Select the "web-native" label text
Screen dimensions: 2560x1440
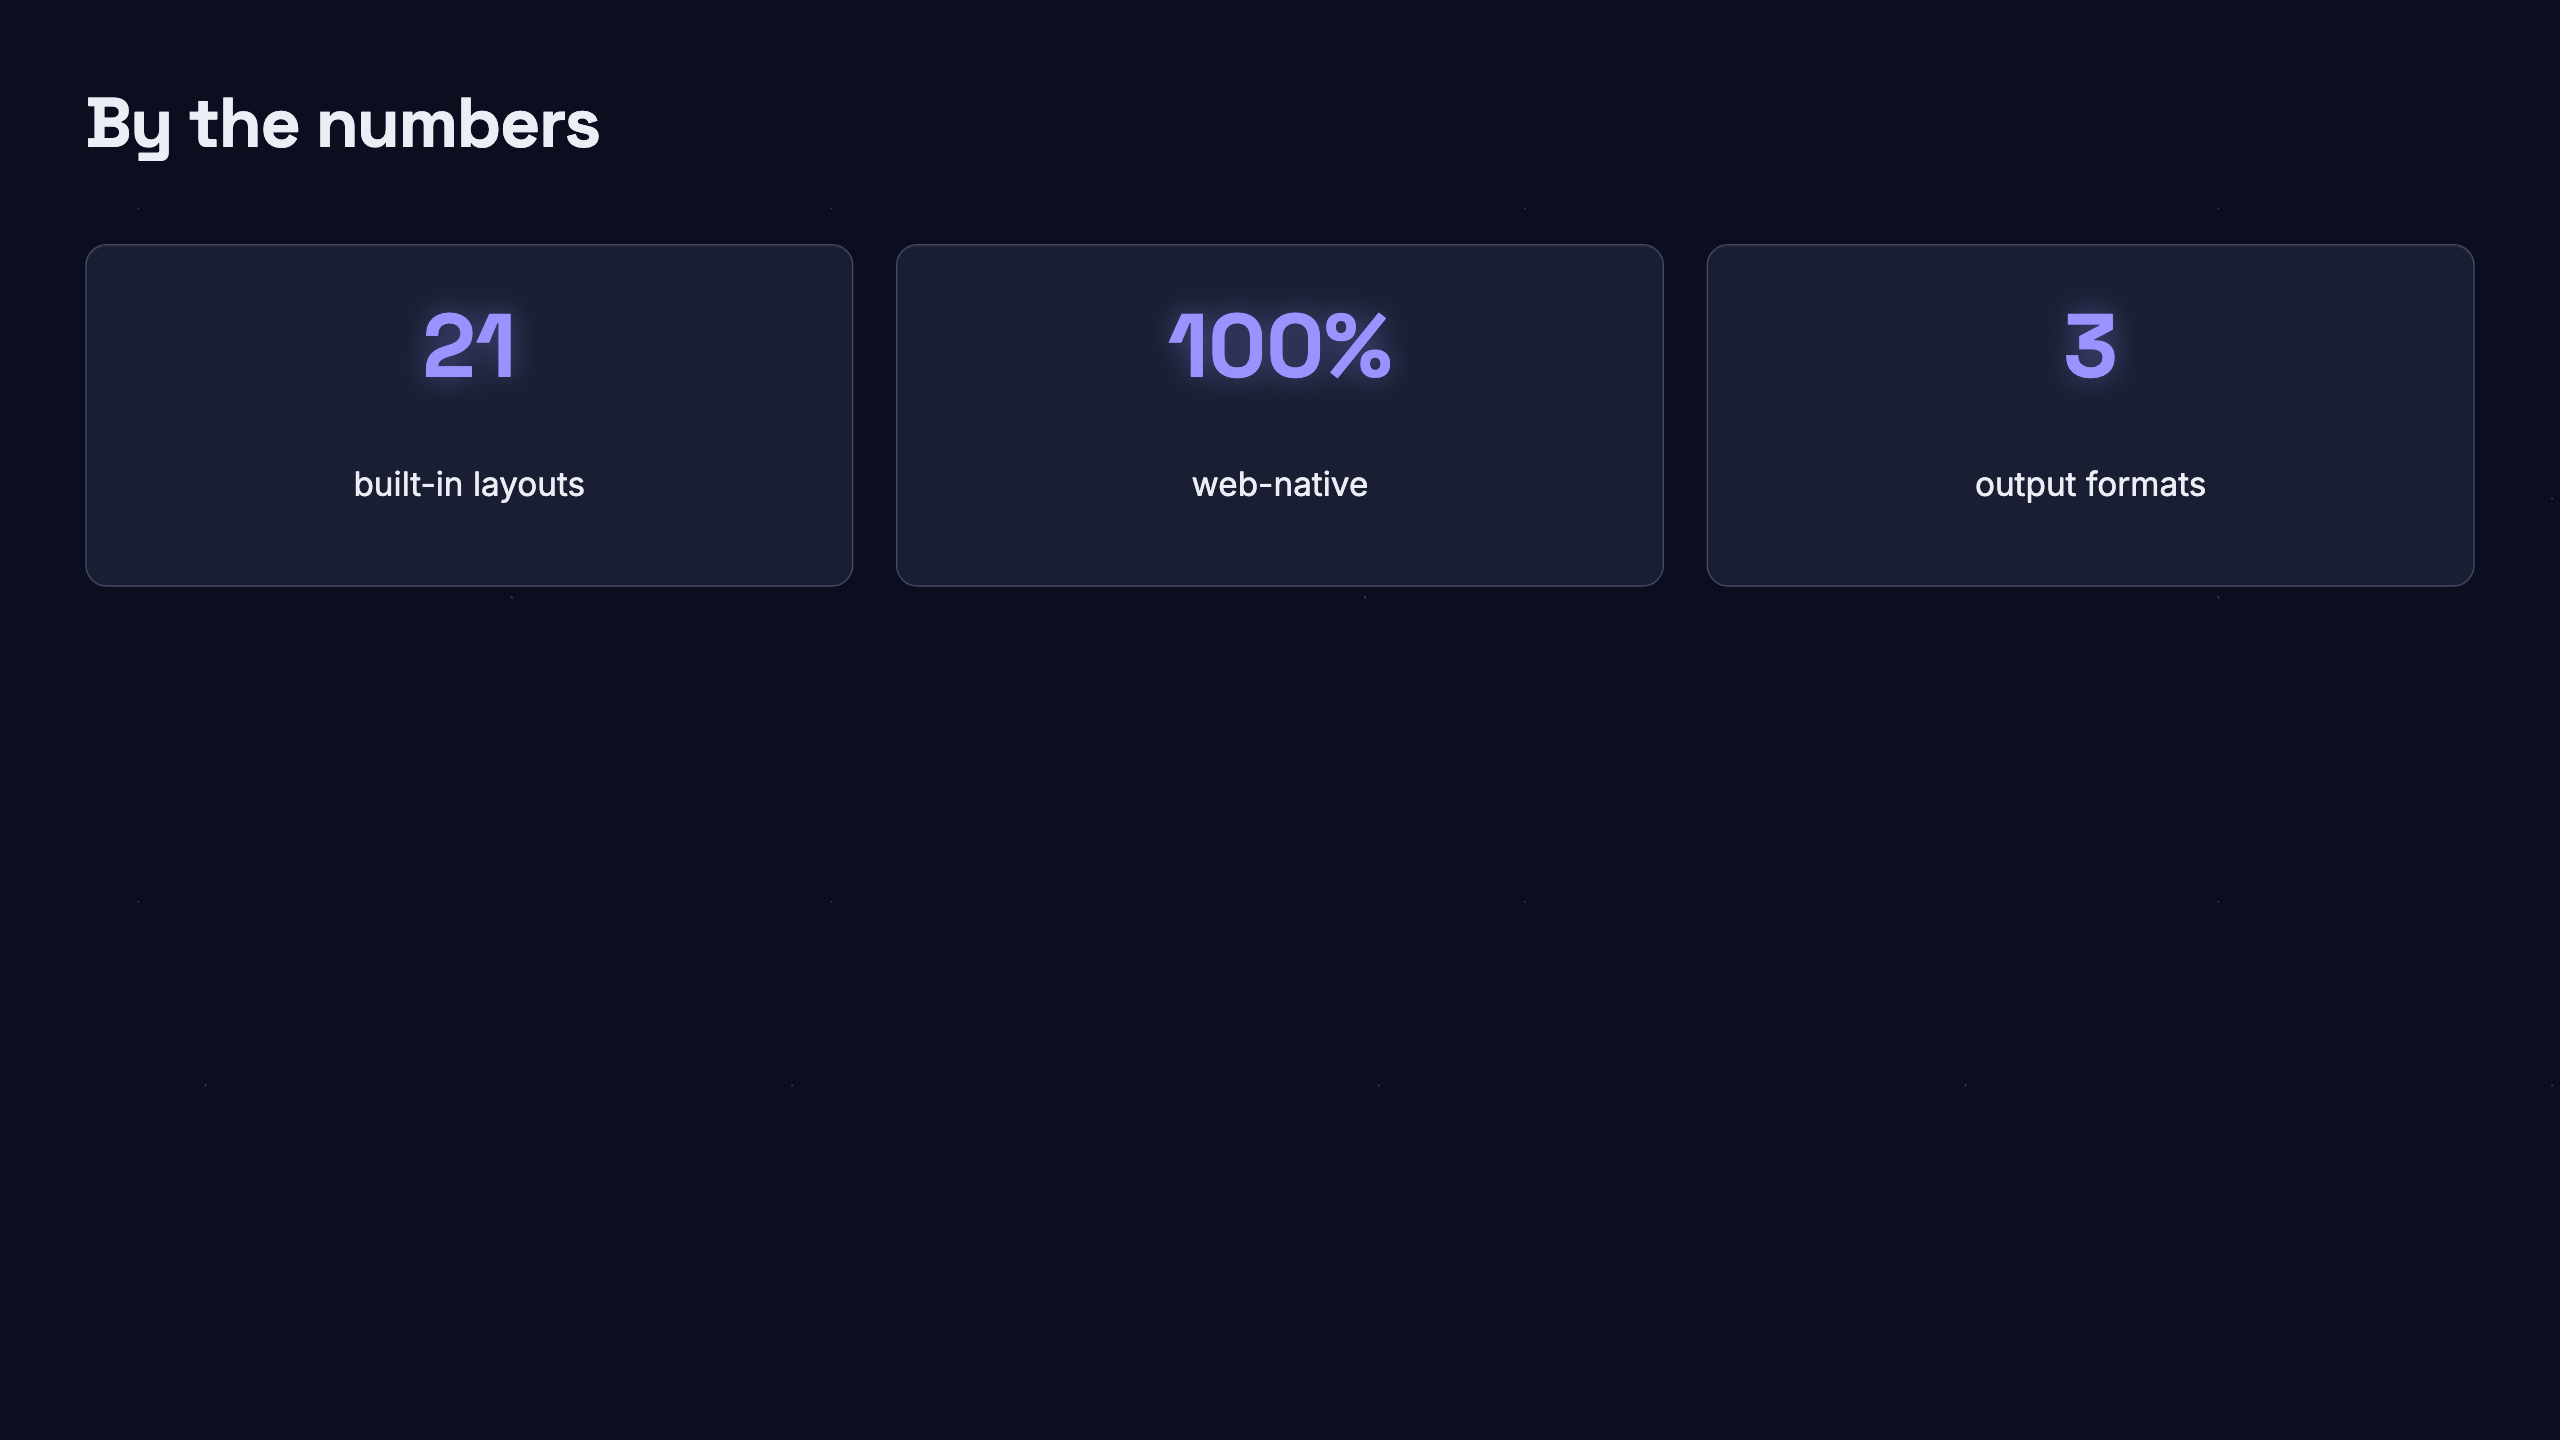tap(1280, 485)
